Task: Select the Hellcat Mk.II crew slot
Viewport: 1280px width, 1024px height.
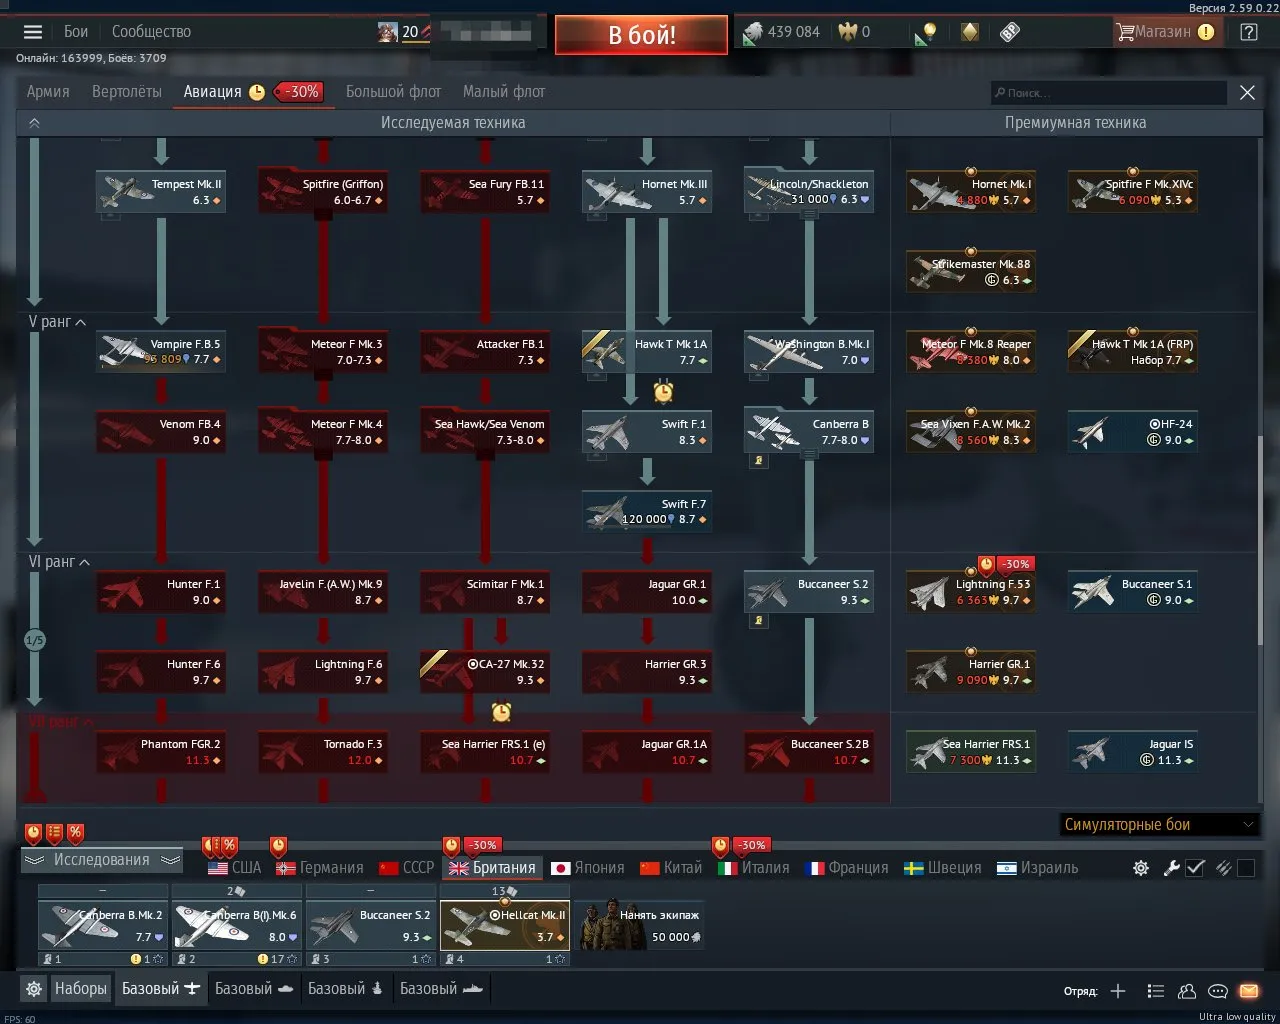Action: [x=505, y=925]
